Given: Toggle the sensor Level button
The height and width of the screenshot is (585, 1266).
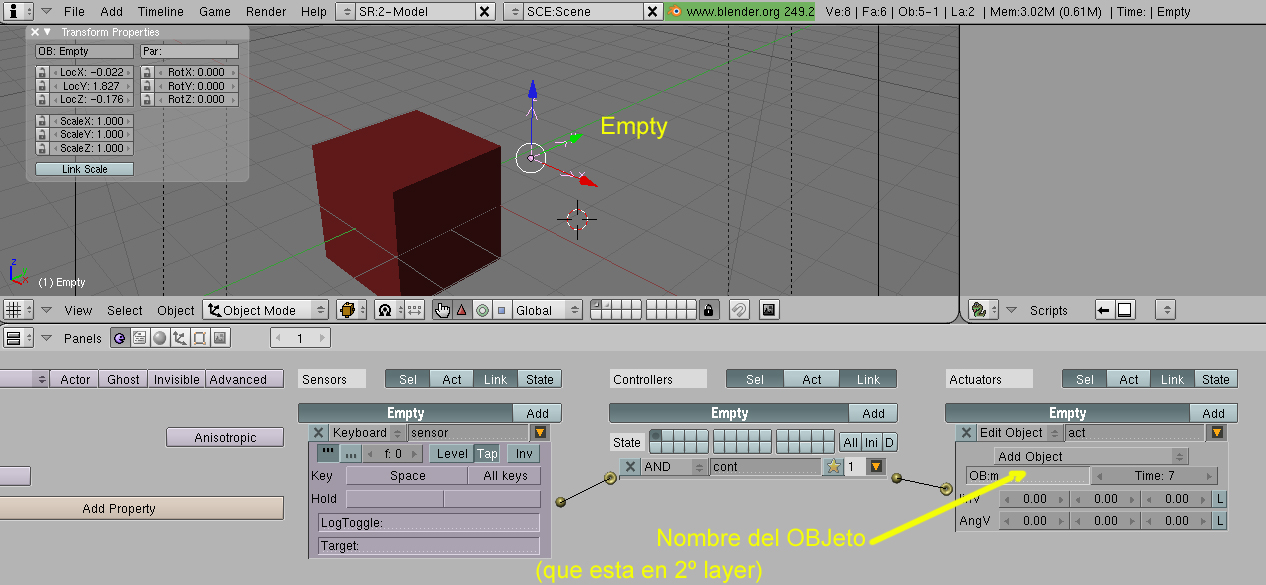Looking at the screenshot, I should click(x=452, y=453).
